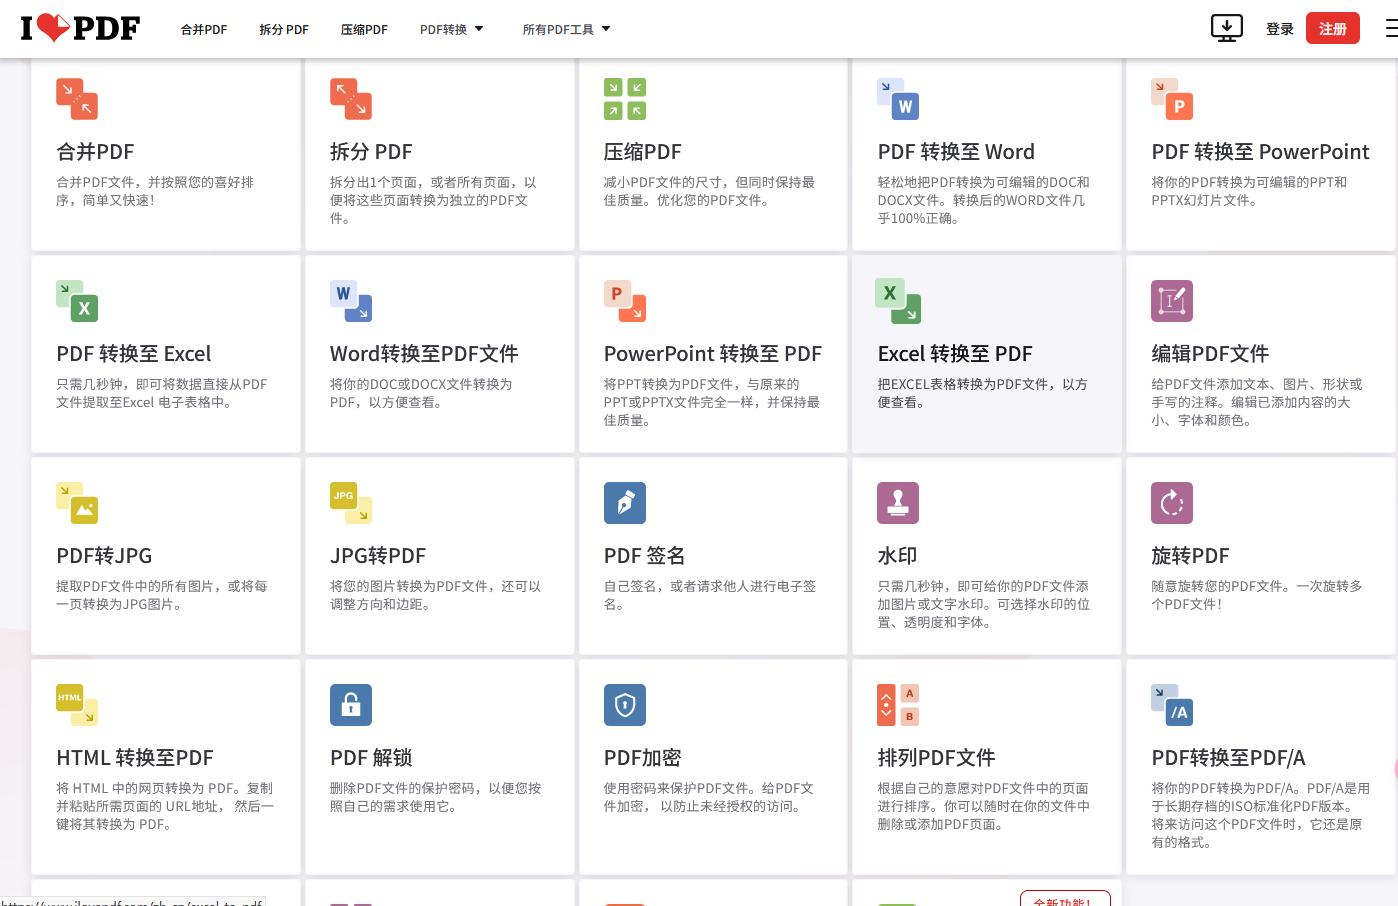Click the 排列PDF文件 sort icon

click(x=898, y=705)
